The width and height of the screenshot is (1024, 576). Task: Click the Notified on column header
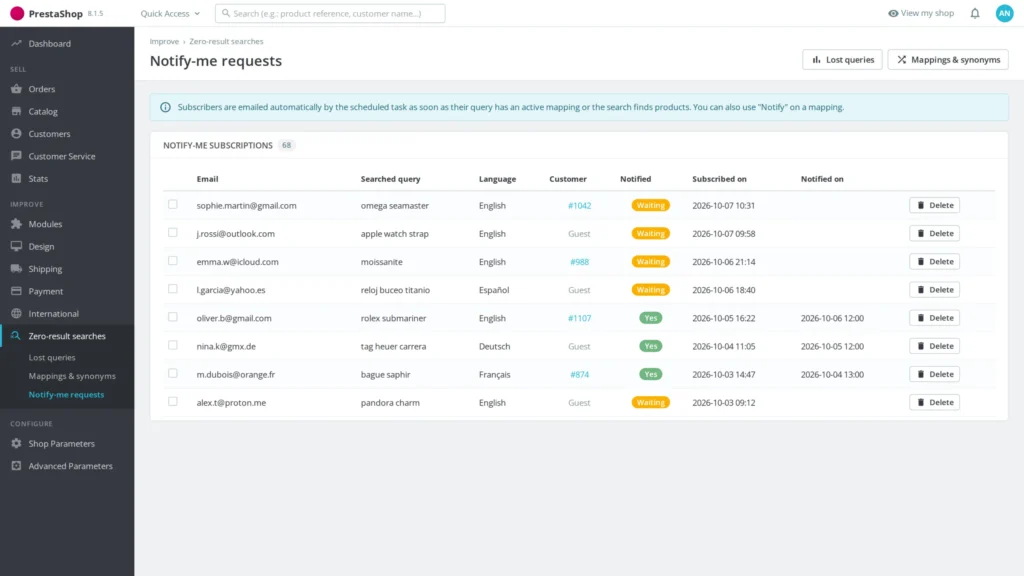pyautogui.click(x=822, y=179)
